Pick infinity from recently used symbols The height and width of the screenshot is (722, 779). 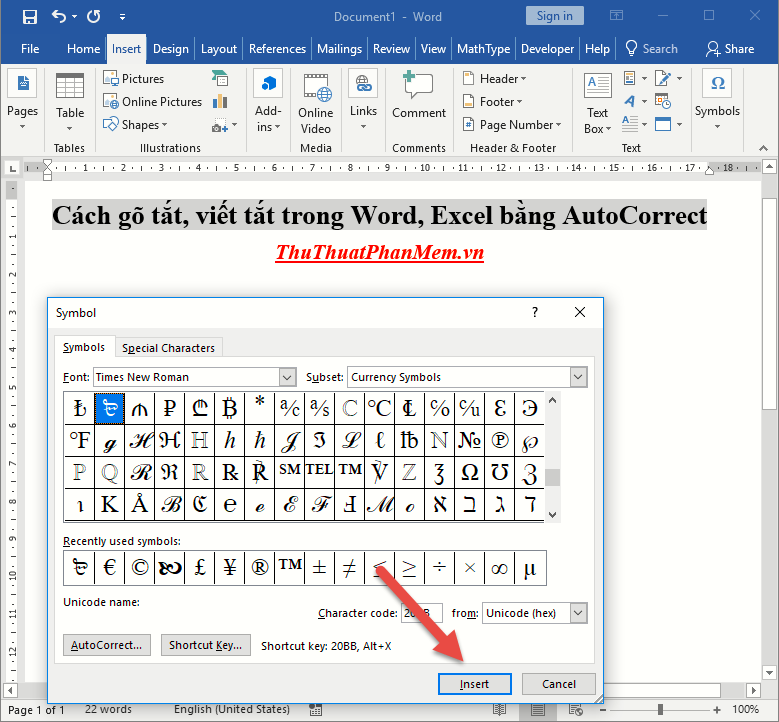click(x=499, y=567)
